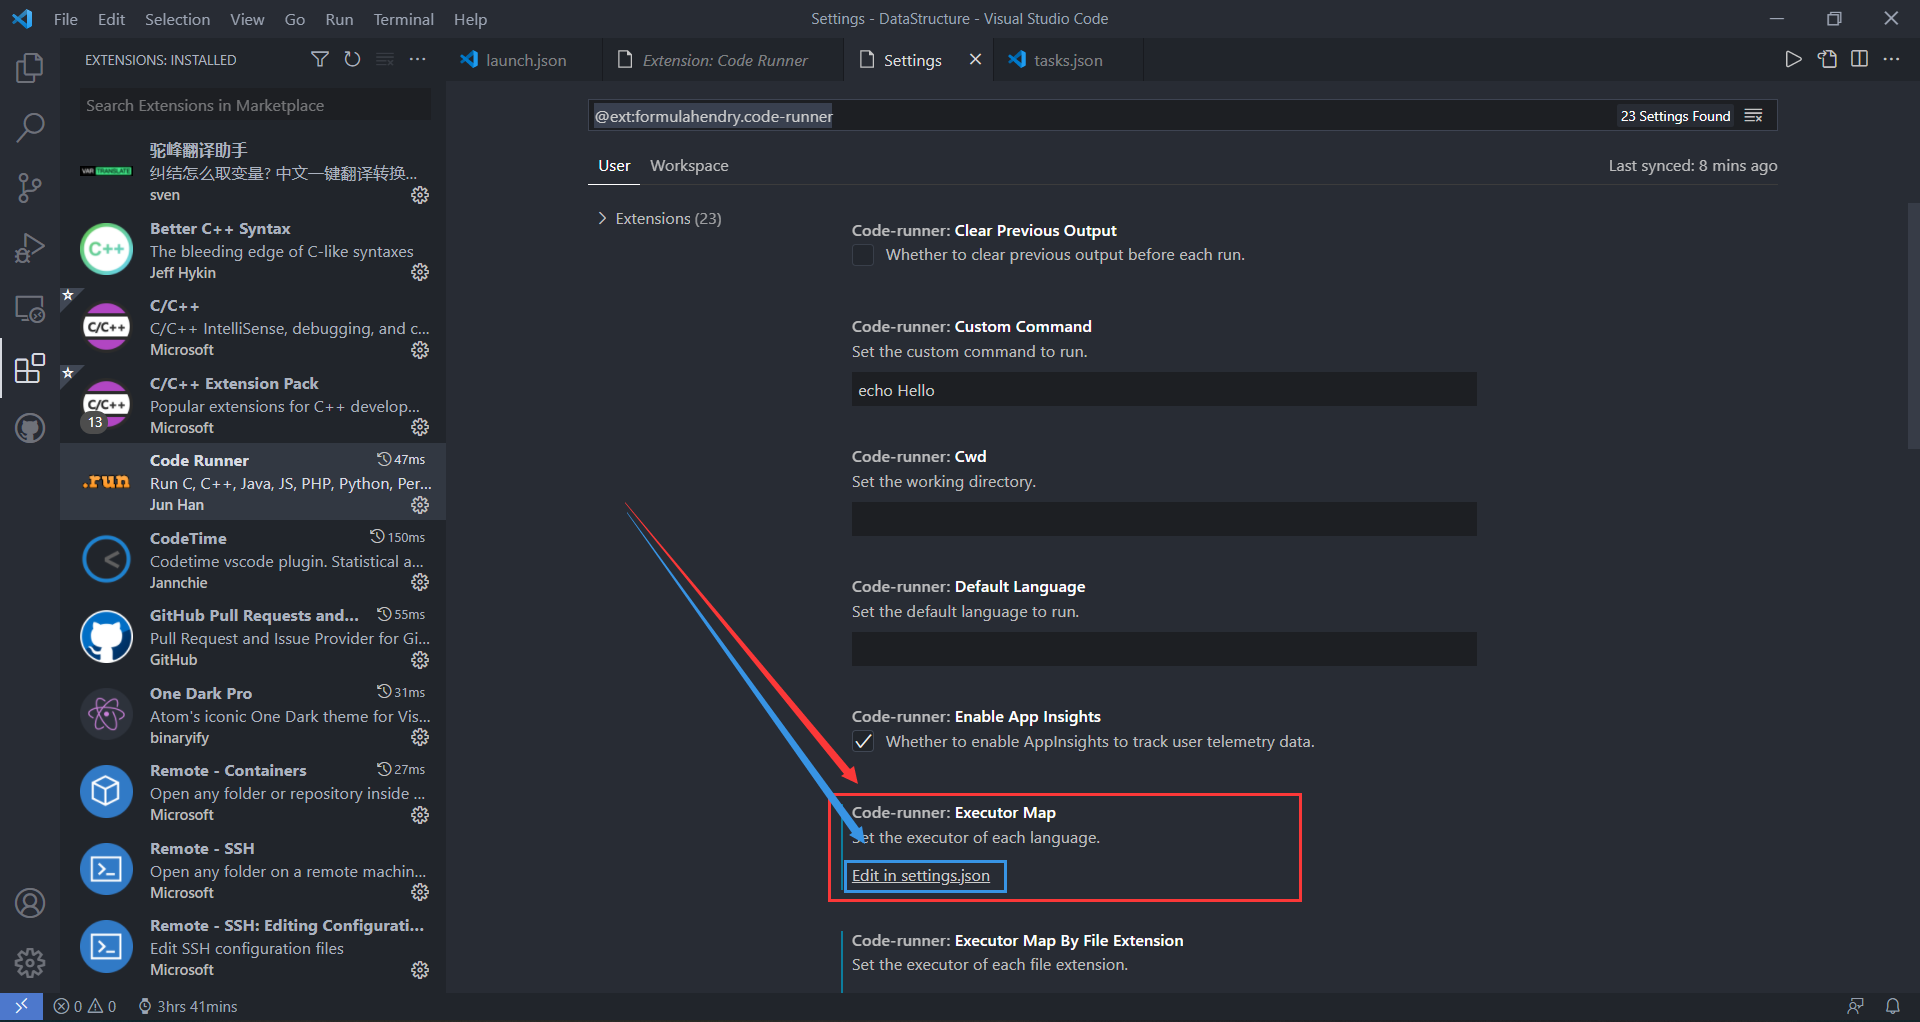The width and height of the screenshot is (1920, 1022).
Task: Clear the settings search filter icon
Action: click(1754, 116)
